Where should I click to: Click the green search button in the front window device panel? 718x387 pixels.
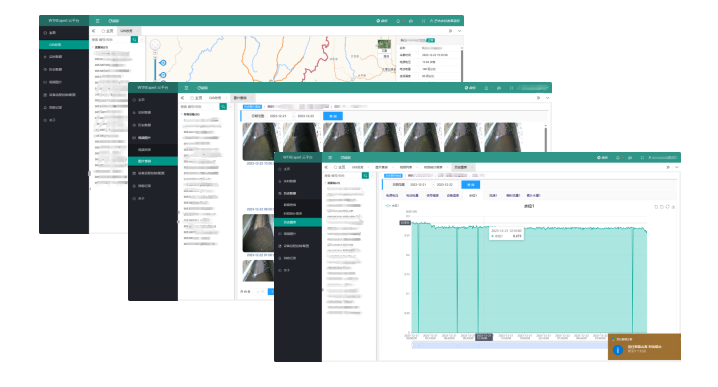click(x=365, y=175)
